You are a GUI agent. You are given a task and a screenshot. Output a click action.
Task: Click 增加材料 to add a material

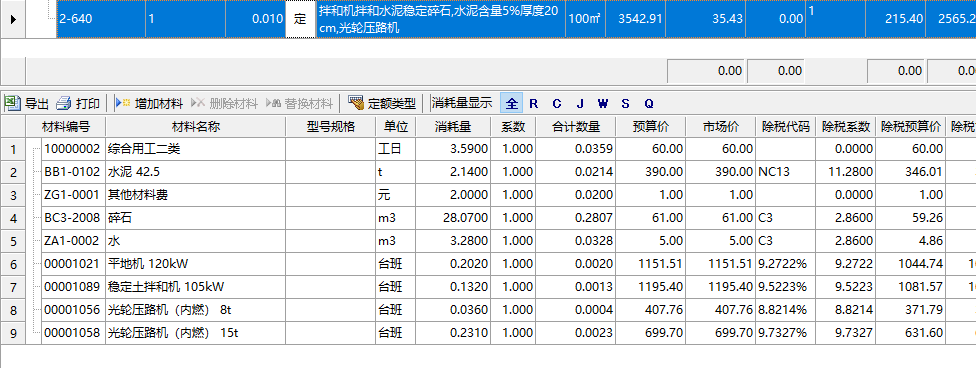149,103
